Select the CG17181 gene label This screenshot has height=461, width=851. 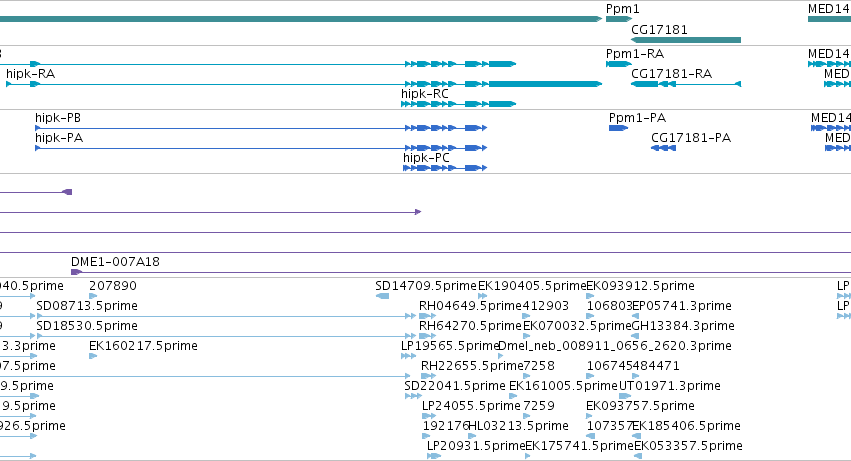tap(659, 29)
